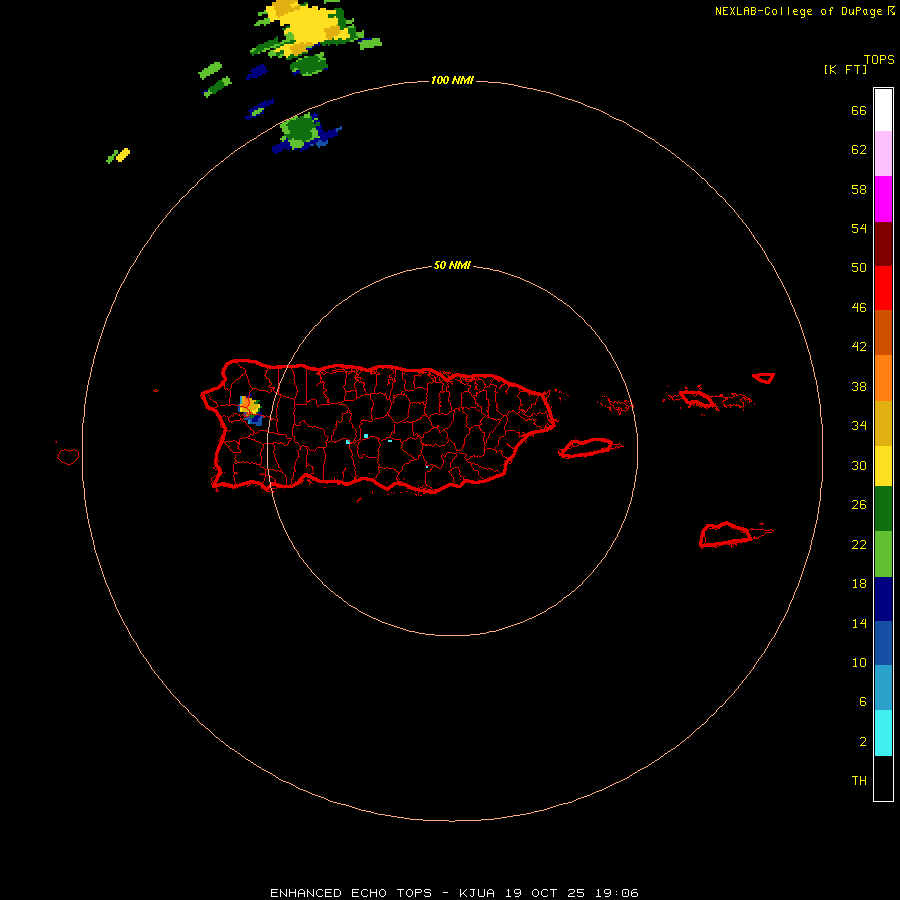Click the '38' legend value
The height and width of the screenshot is (900, 900).
tap(859, 386)
